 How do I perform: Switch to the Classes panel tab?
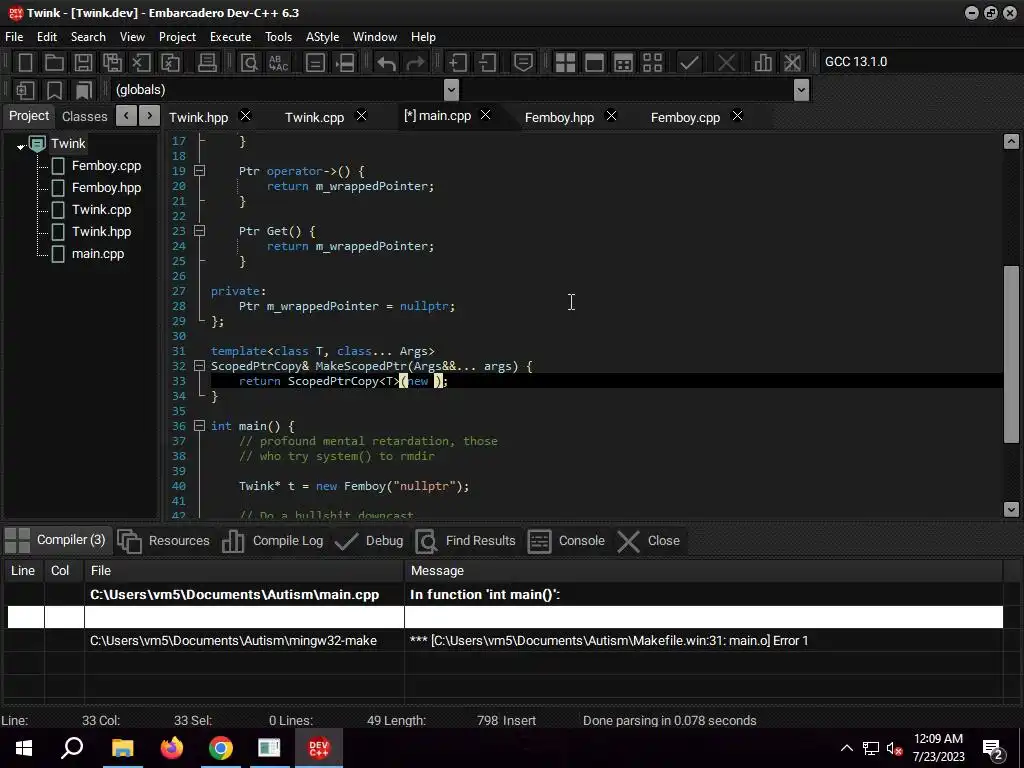tap(84, 117)
